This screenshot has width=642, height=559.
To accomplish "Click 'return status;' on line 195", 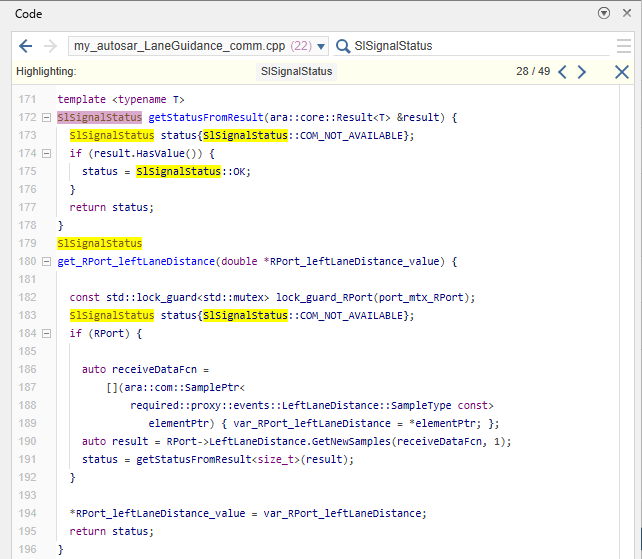I will 111,532.
